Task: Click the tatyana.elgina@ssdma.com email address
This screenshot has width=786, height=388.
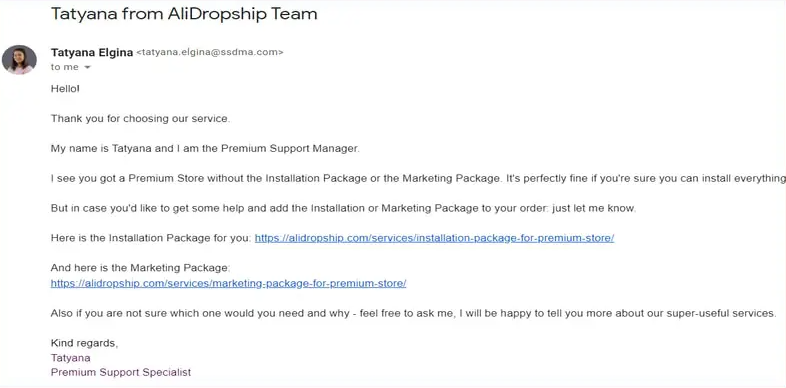Action: pyautogui.click(x=210, y=52)
